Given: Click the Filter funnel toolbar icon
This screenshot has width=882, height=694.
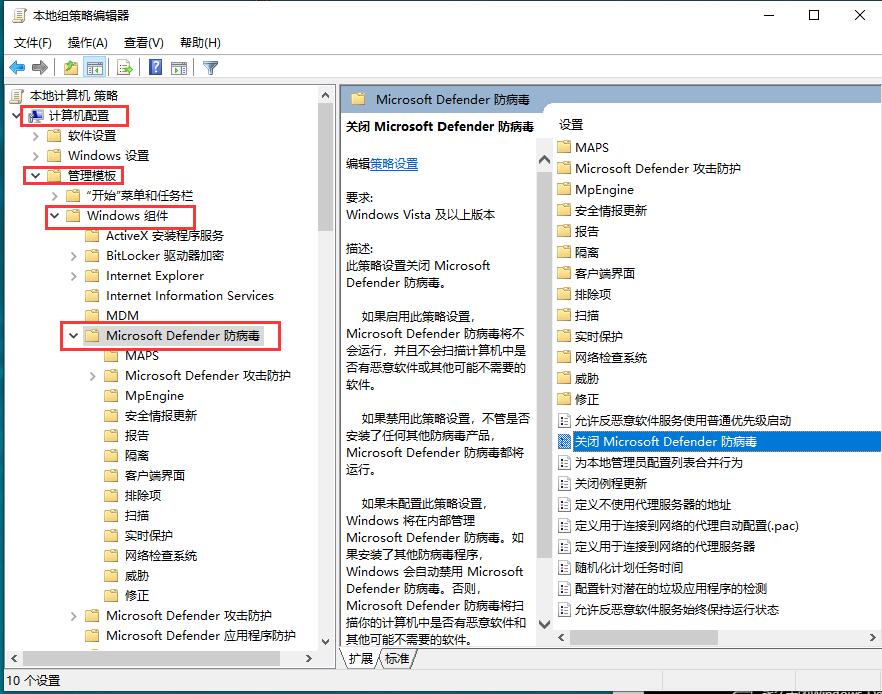Looking at the screenshot, I should coord(210,68).
